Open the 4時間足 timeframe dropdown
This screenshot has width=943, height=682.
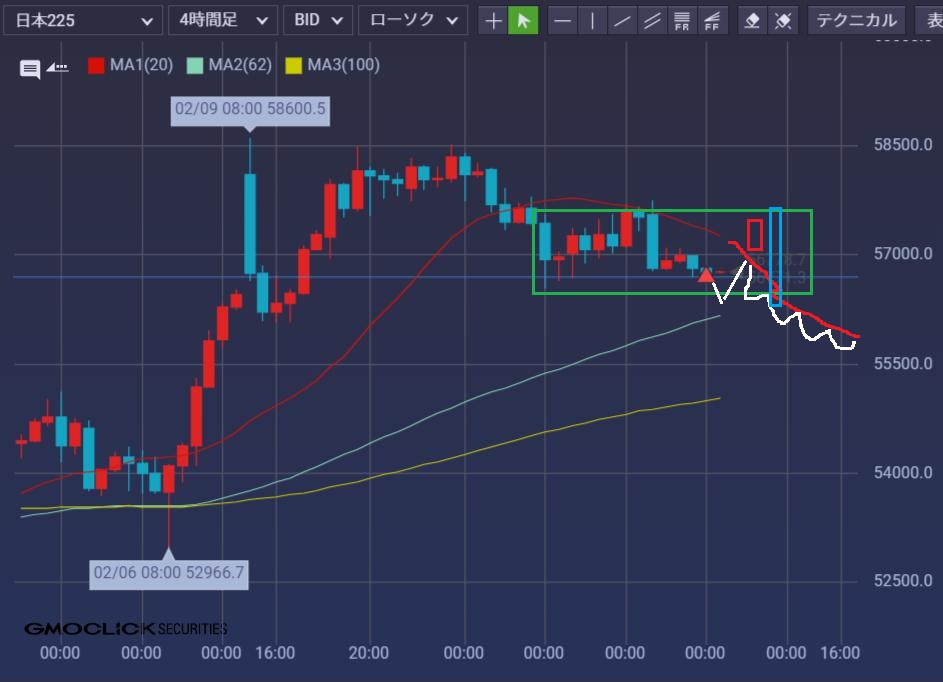[222, 20]
